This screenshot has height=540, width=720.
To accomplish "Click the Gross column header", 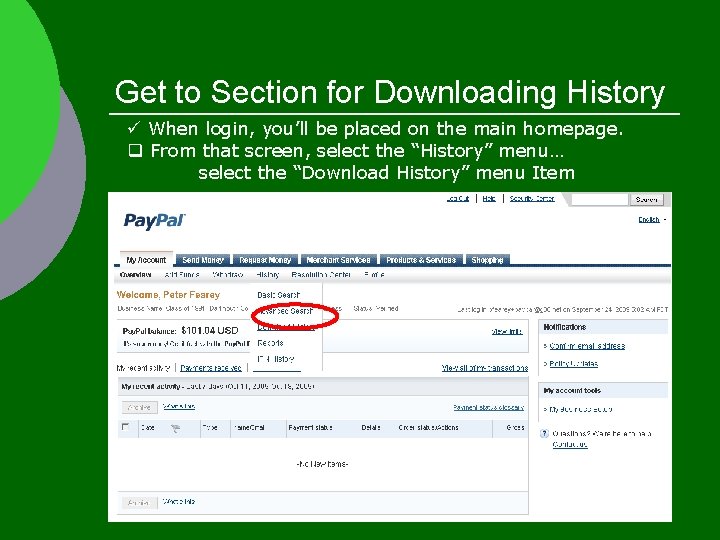I will pos(515,428).
